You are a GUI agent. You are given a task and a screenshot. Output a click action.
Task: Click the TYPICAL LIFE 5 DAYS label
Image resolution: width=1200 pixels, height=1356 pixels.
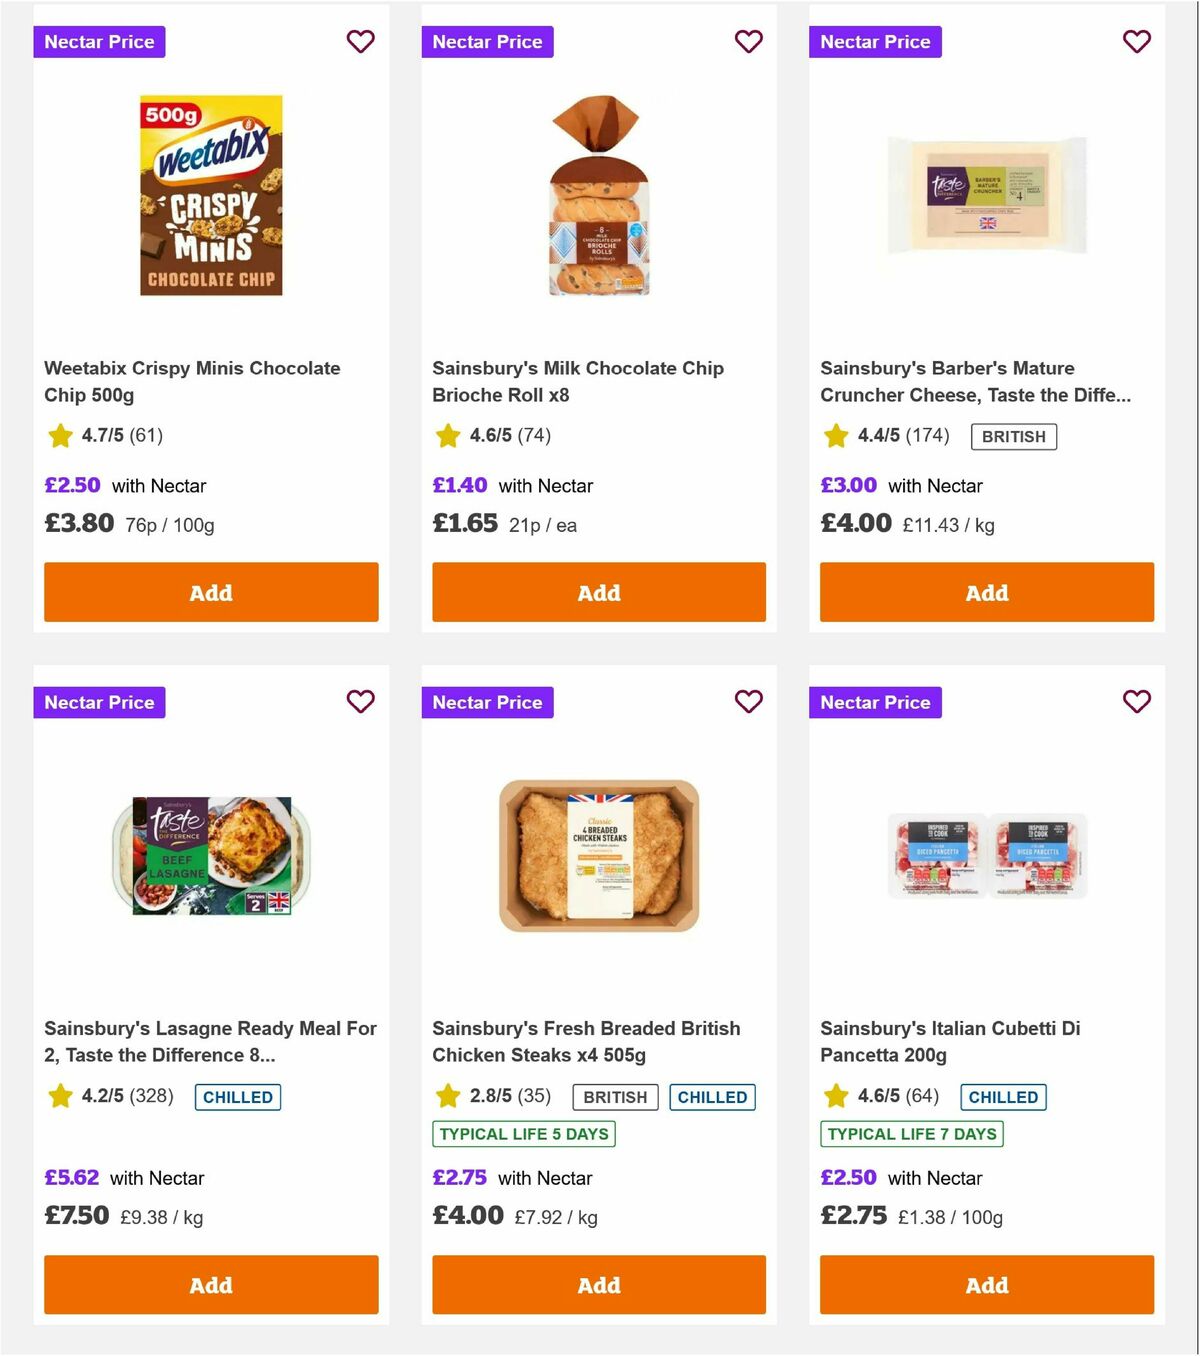[x=524, y=1134]
